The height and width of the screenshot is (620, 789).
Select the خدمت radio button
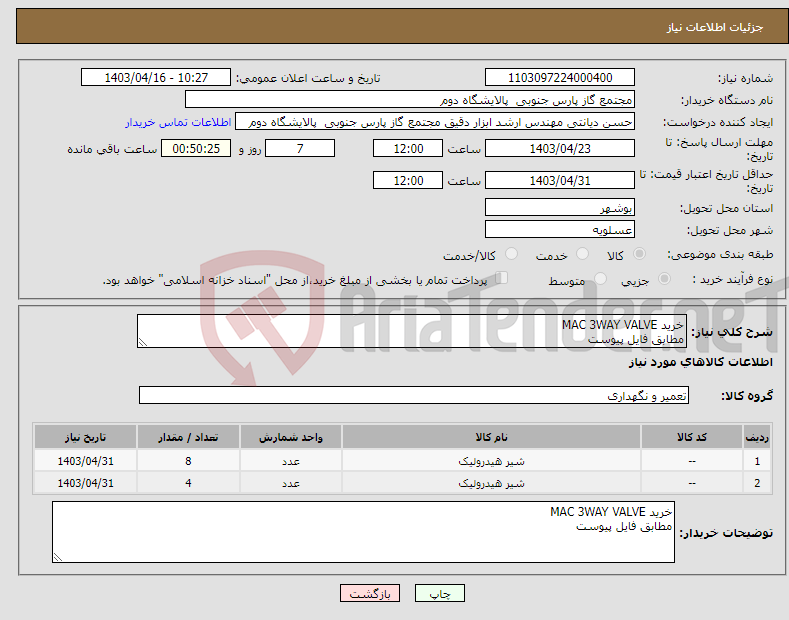[x=582, y=254]
